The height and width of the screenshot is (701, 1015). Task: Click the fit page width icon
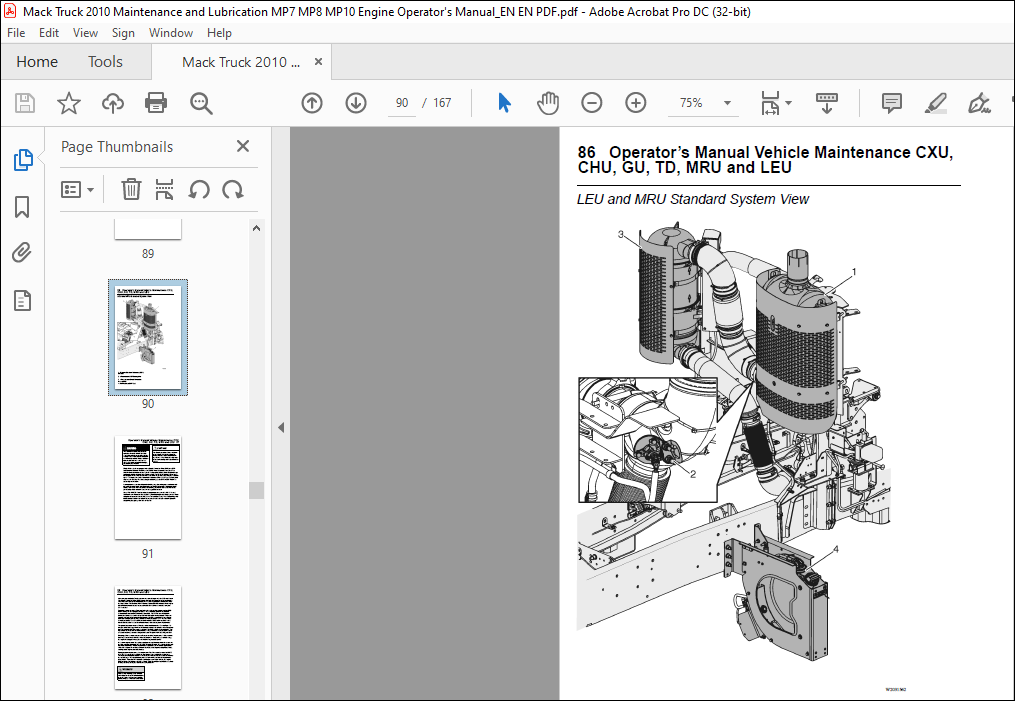pos(770,103)
